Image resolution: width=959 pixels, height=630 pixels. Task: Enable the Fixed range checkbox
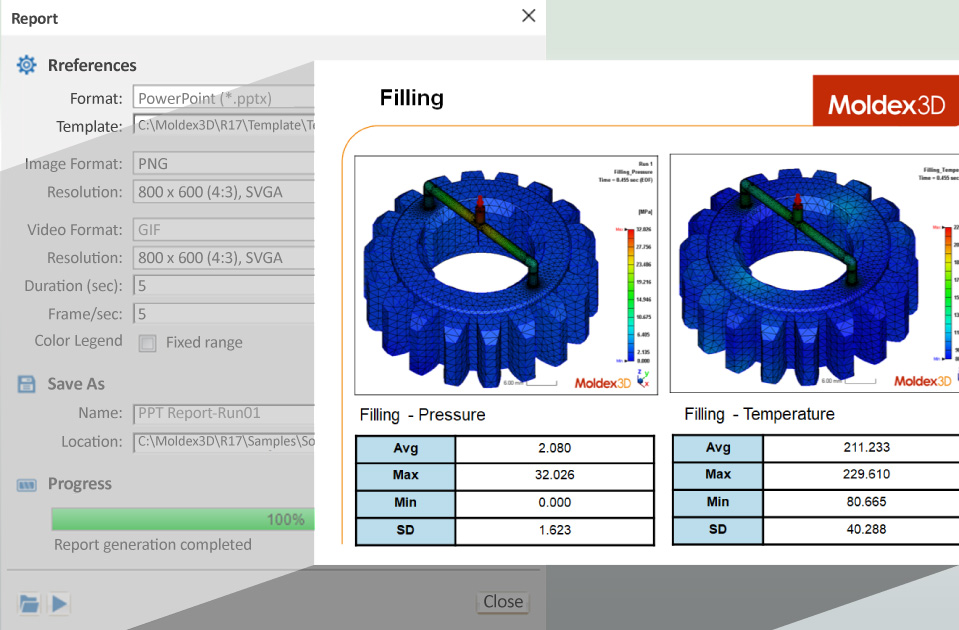click(x=148, y=343)
